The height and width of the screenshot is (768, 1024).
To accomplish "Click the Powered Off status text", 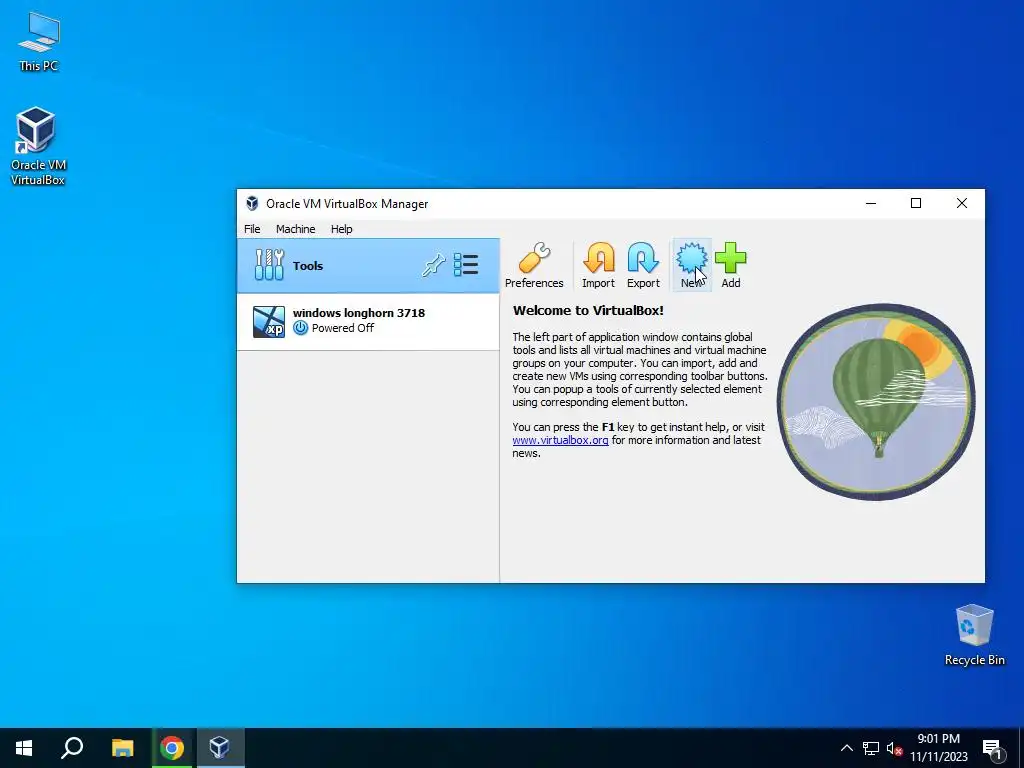I will pos(342,328).
